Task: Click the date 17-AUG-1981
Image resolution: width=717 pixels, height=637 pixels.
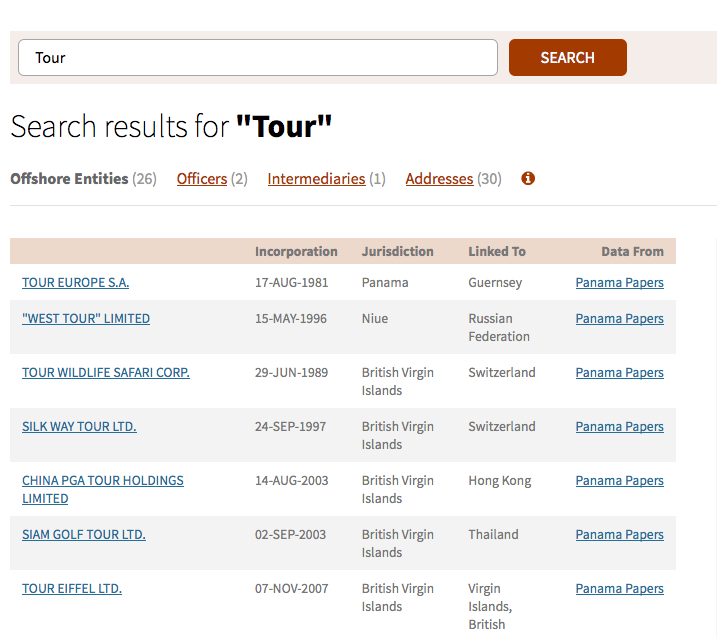Action: tap(291, 283)
